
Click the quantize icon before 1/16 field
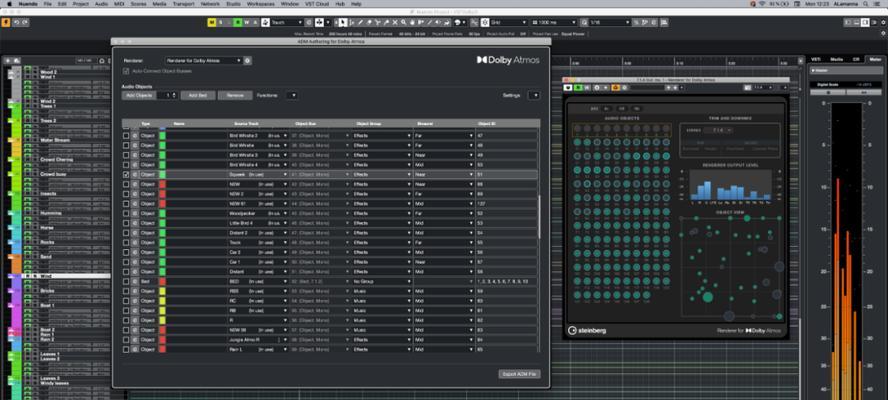tap(584, 22)
